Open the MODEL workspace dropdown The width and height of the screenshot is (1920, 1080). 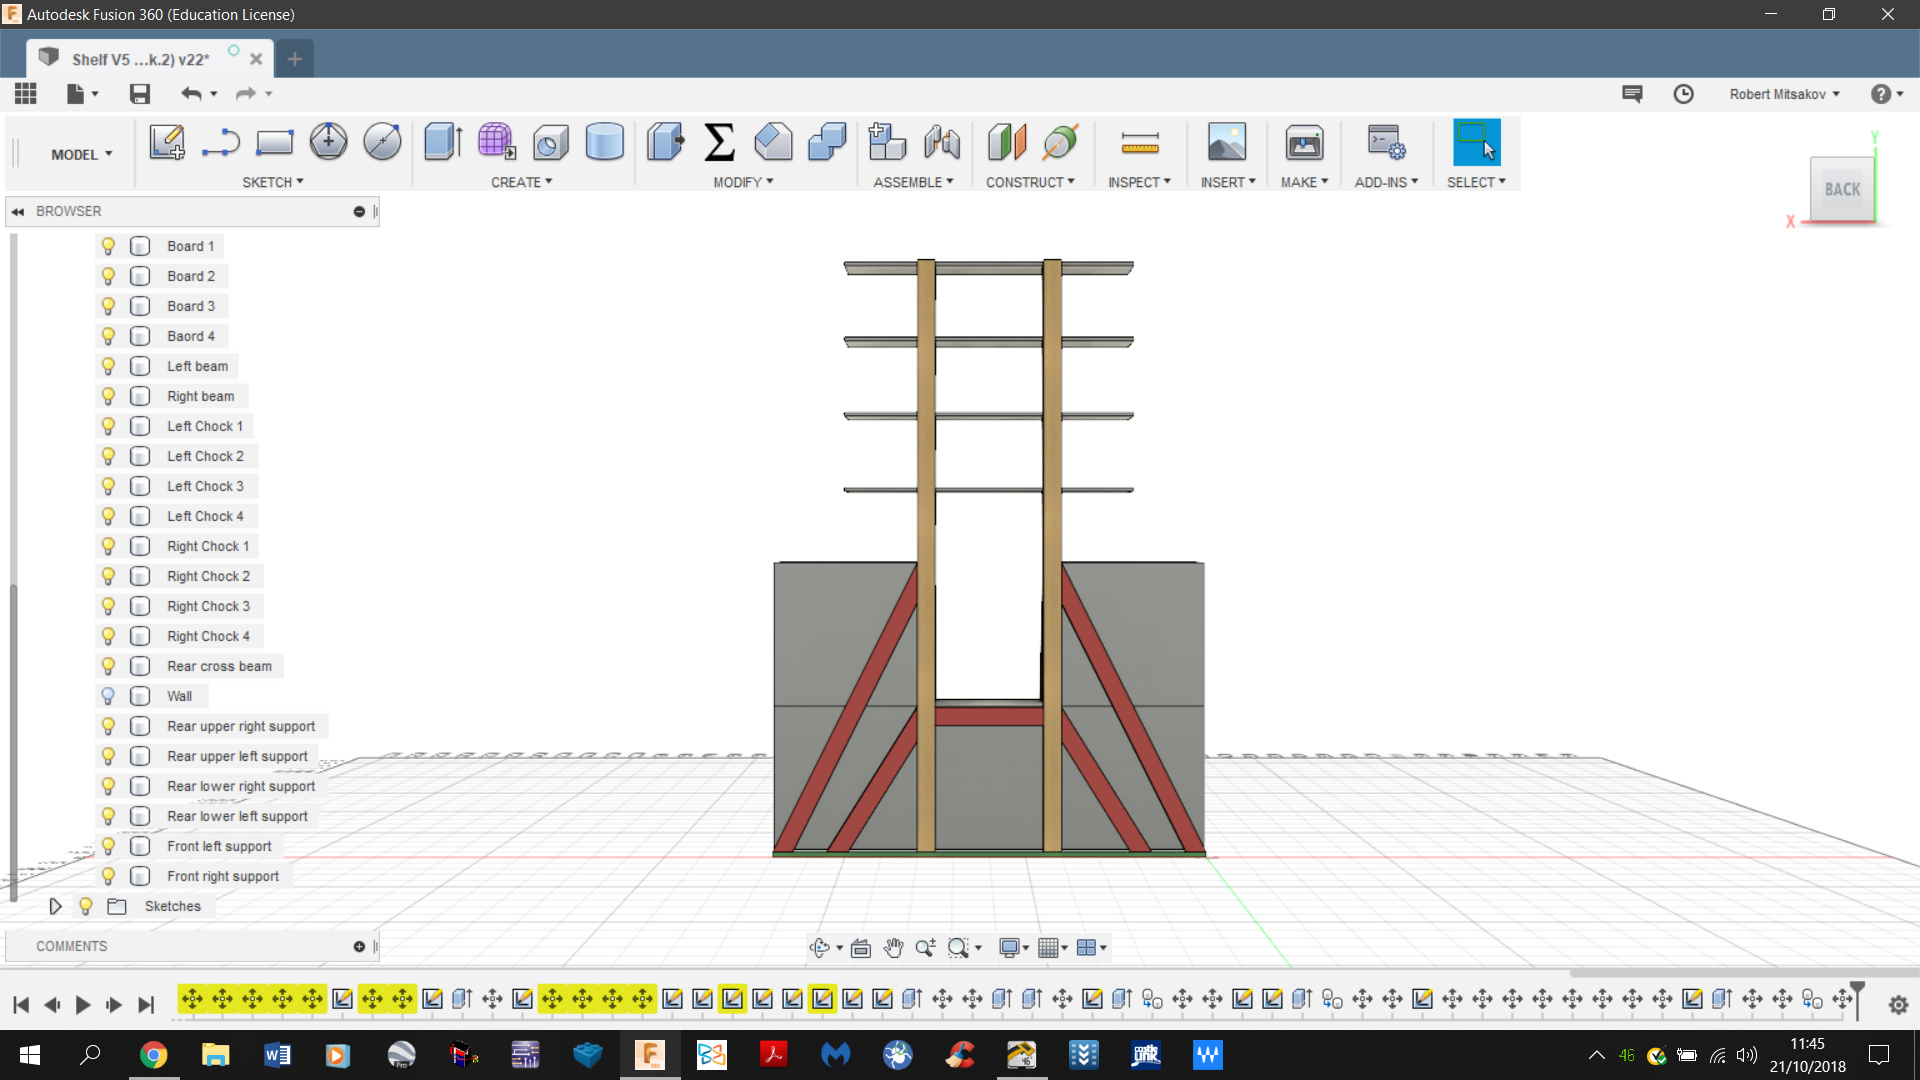[x=81, y=154]
